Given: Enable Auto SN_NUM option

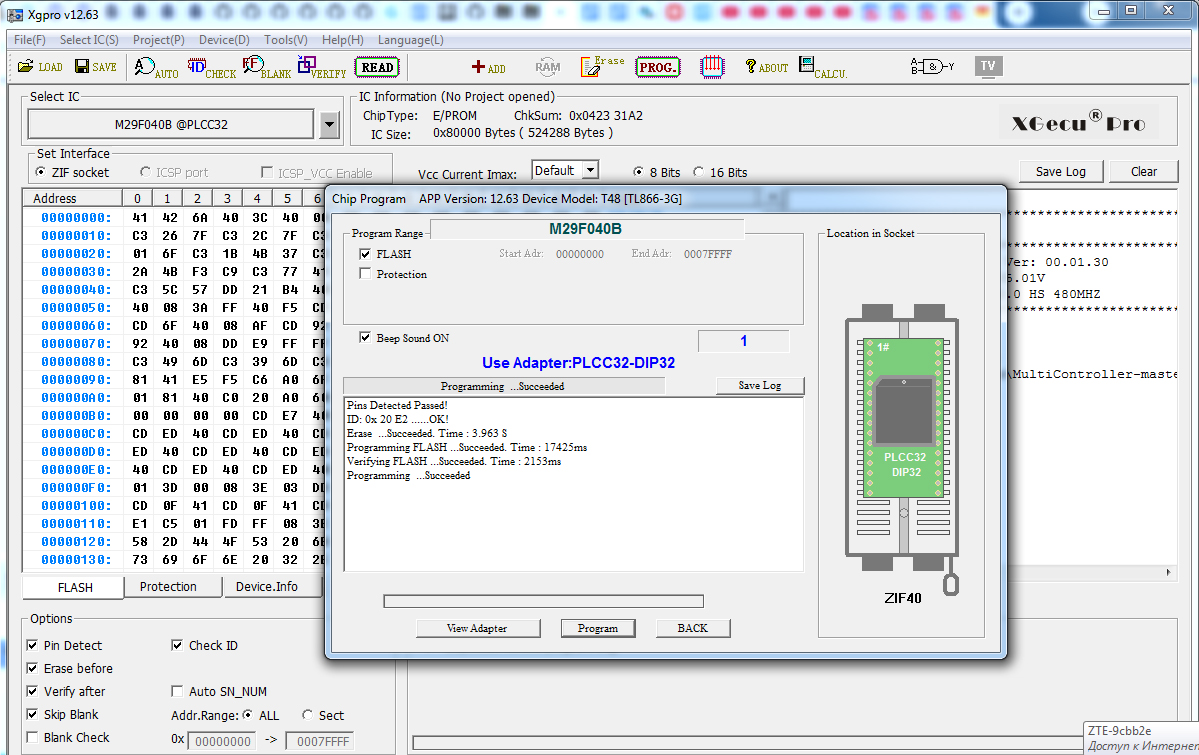Looking at the screenshot, I should 177,692.
